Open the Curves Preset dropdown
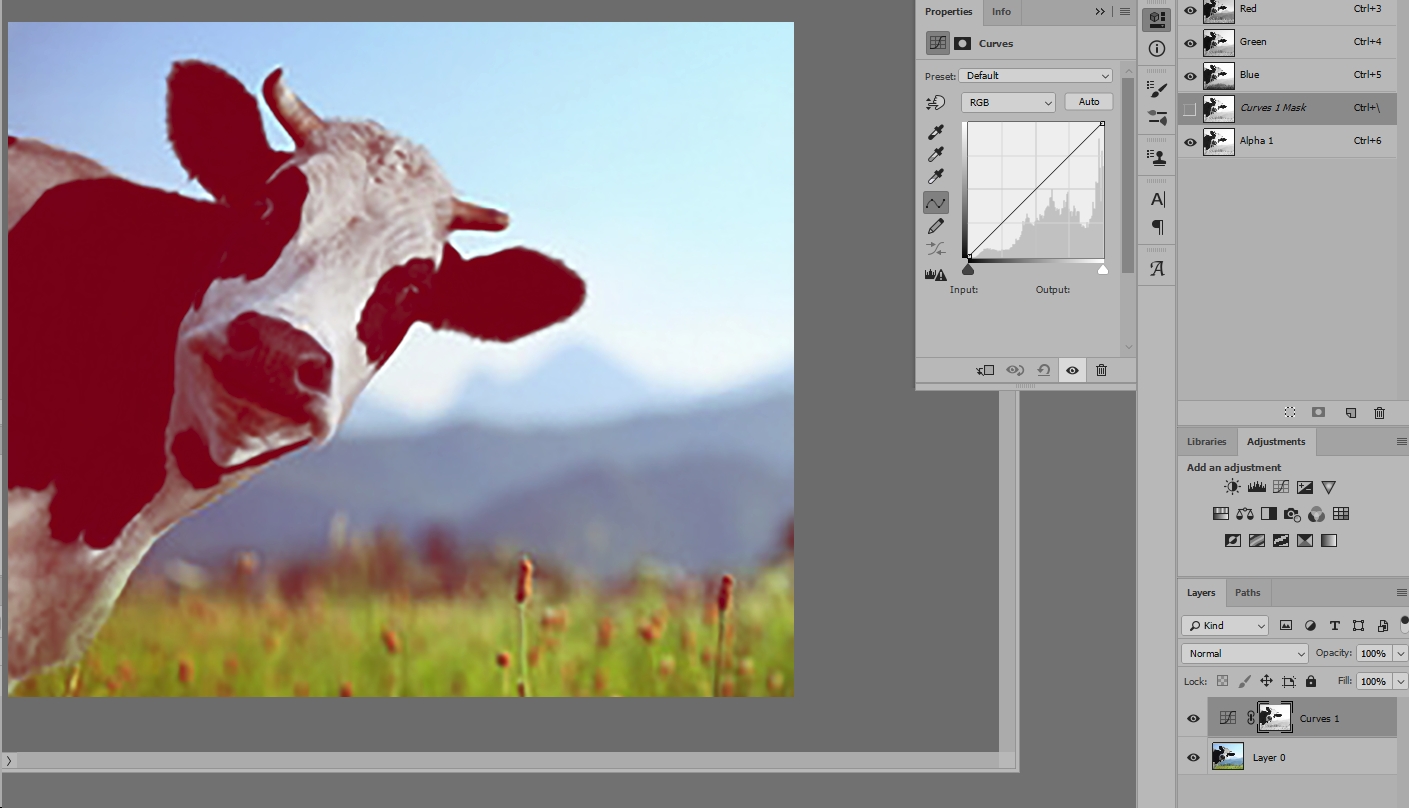This screenshot has height=808, width=1409. coord(1035,76)
